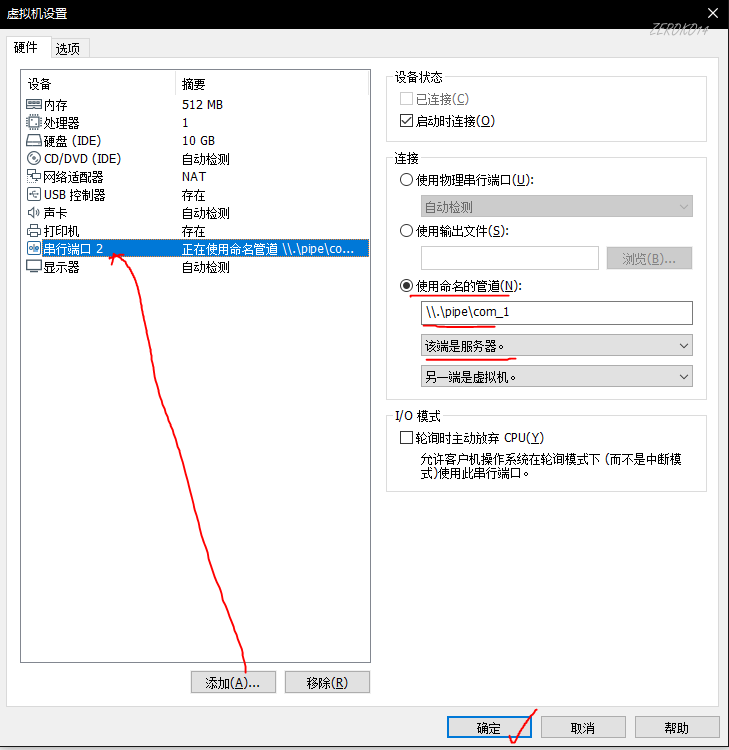The height and width of the screenshot is (750, 729).
Task: Select the 网络适配器 row label
Action: [73, 177]
